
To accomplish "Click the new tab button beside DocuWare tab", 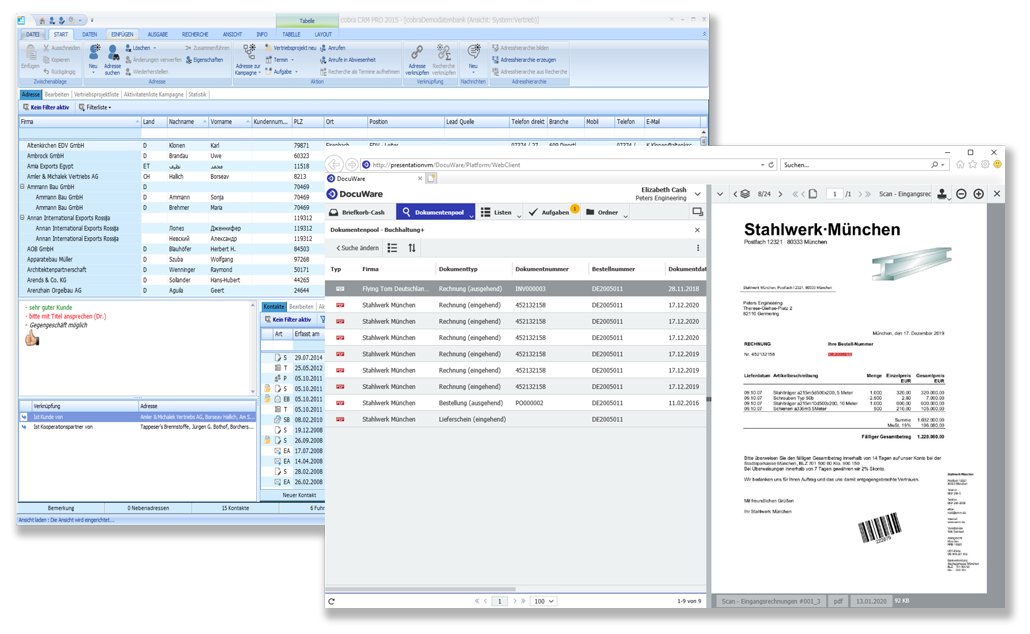I will coord(431,178).
